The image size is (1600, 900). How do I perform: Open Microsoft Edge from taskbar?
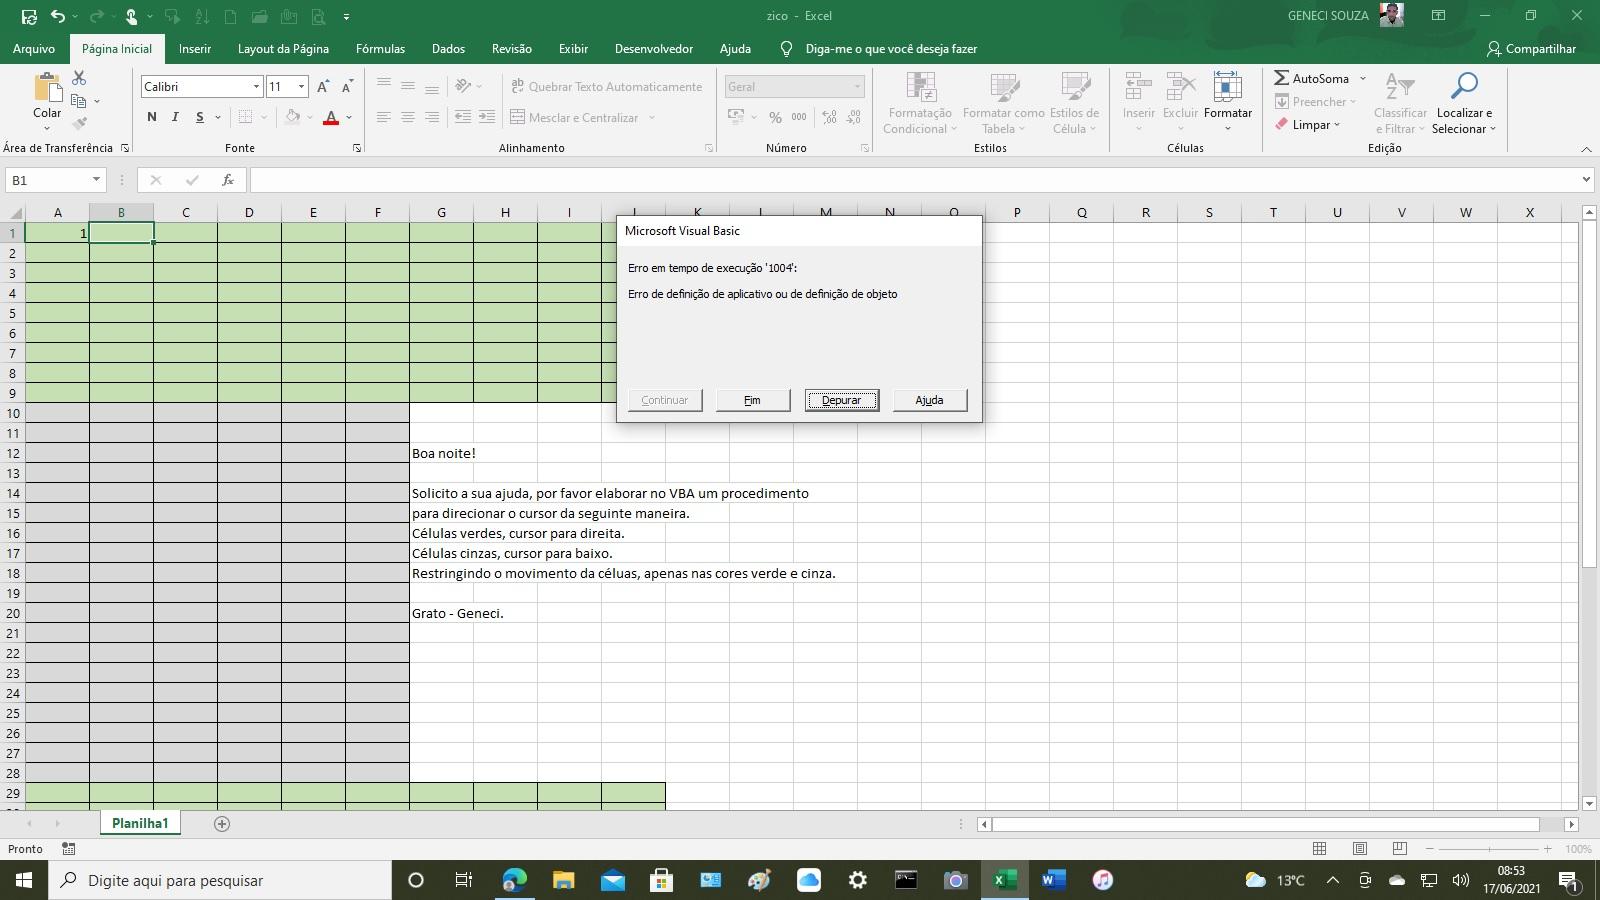[x=514, y=880]
